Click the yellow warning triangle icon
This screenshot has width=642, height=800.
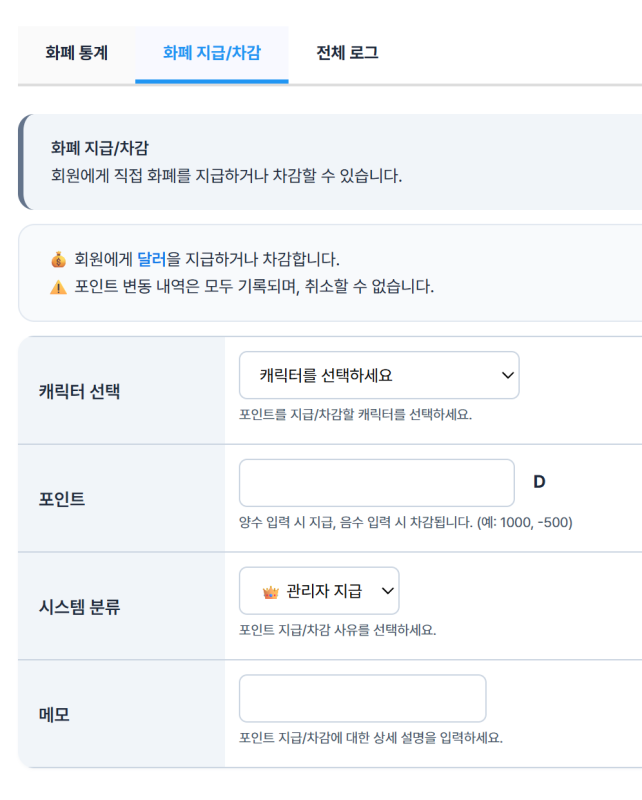tap(58, 286)
